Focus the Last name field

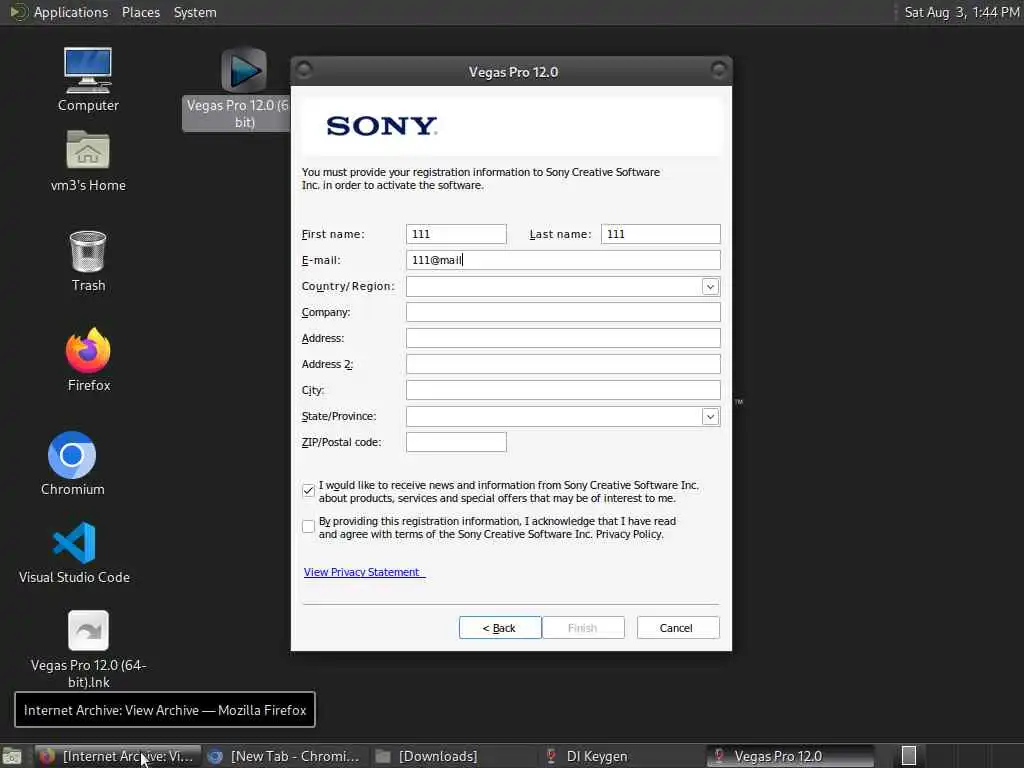point(660,234)
